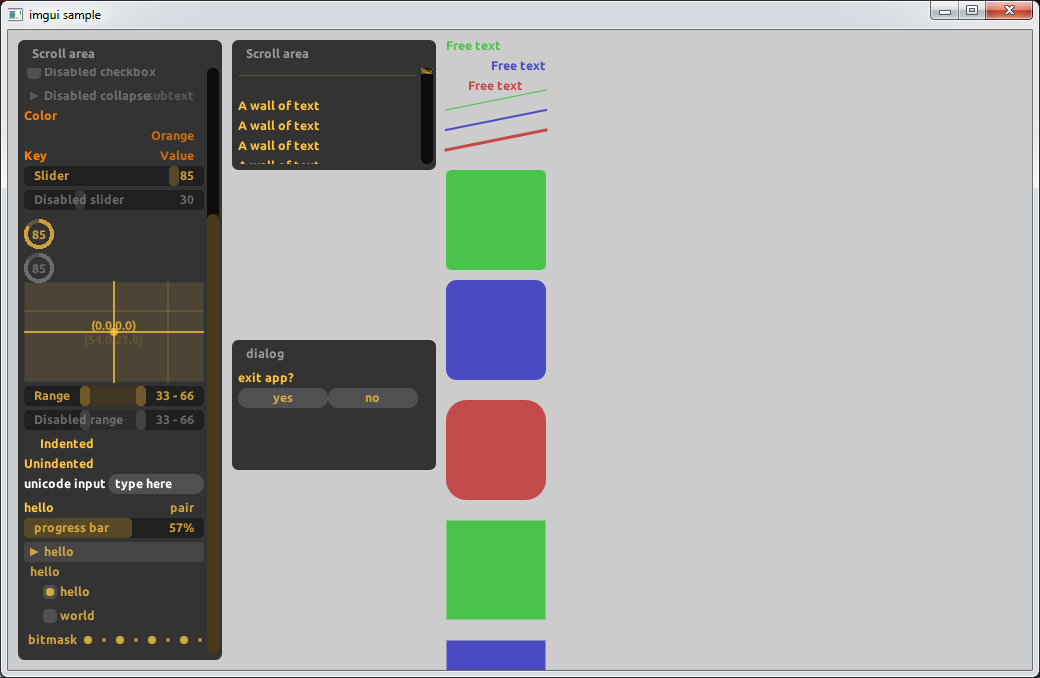The image size is (1040, 678).
Task: Click the green Free text
Action: coord(473,46)
